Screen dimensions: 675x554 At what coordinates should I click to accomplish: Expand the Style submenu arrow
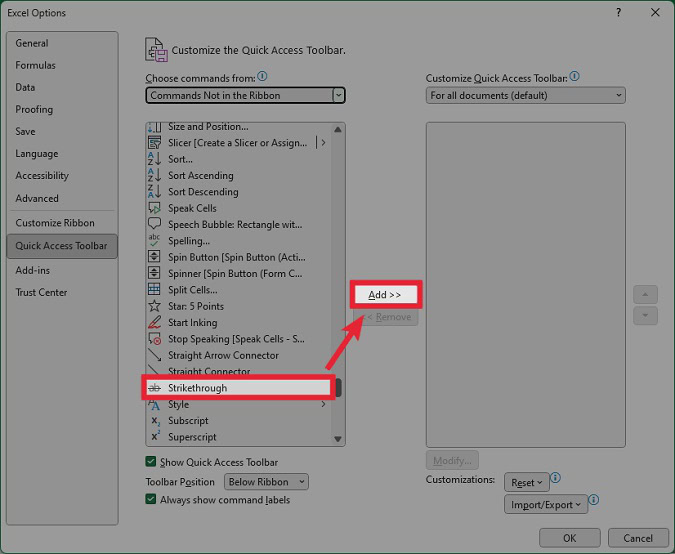pyautogui.click(x=323, y=404)
